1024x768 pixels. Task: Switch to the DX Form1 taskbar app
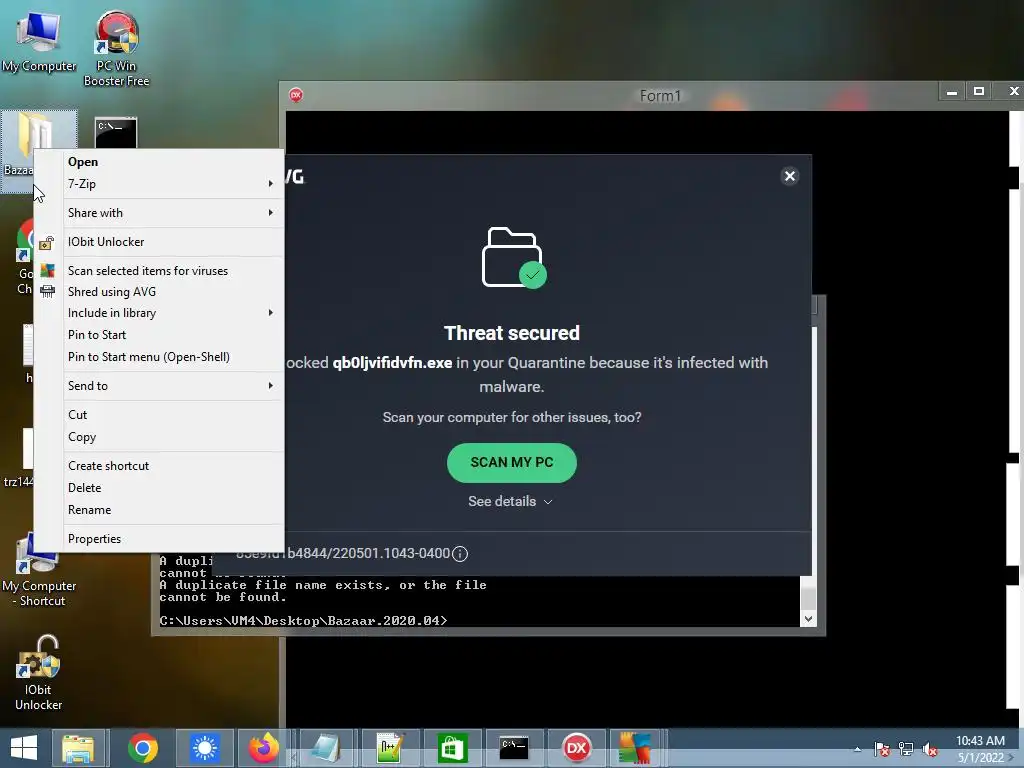(x=577, y=748)
